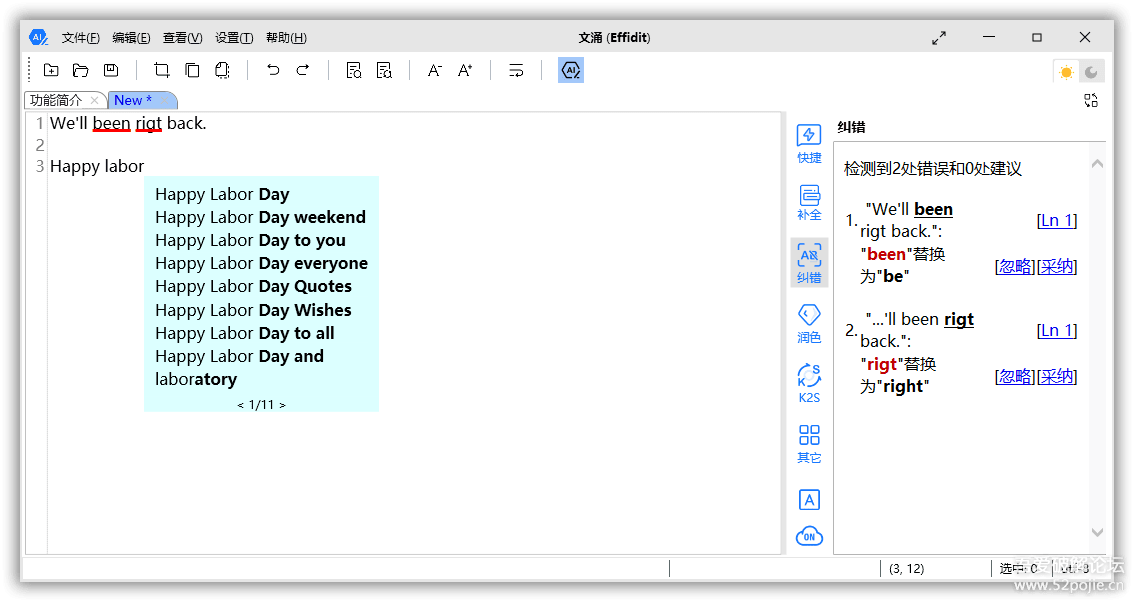Click the panel layout icon below theme switch

tap(1091, 101)
